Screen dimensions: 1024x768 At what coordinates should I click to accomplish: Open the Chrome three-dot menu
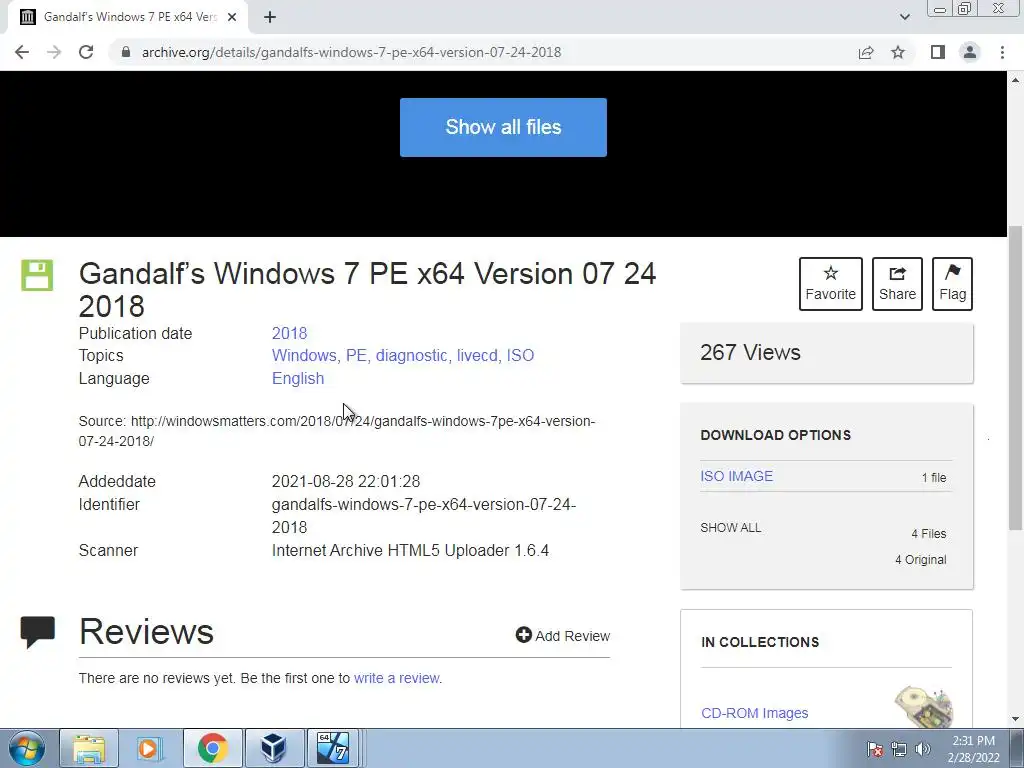pos(1002,52)
